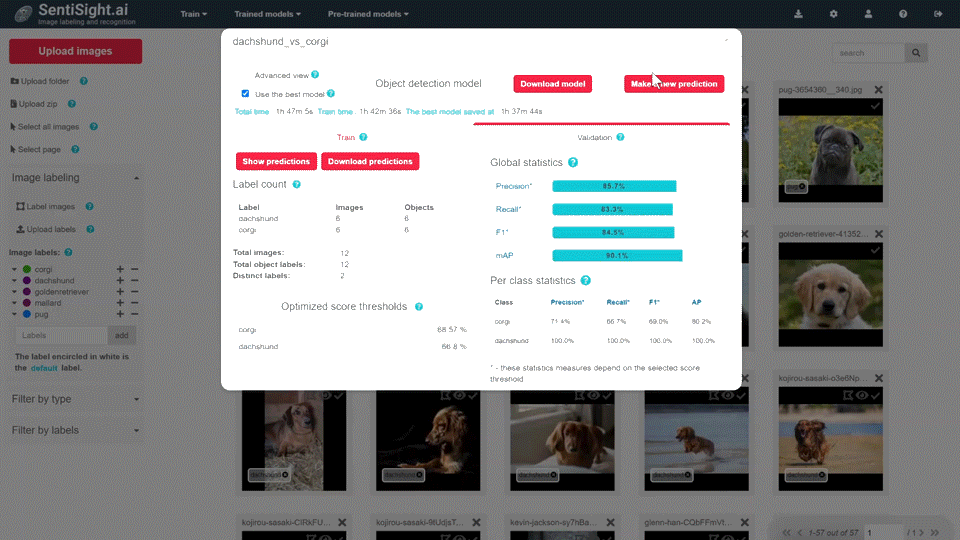The width and height of the screenshot is (960, 540).
Task: Click the page number field in pagination
Action: [883, 533]
